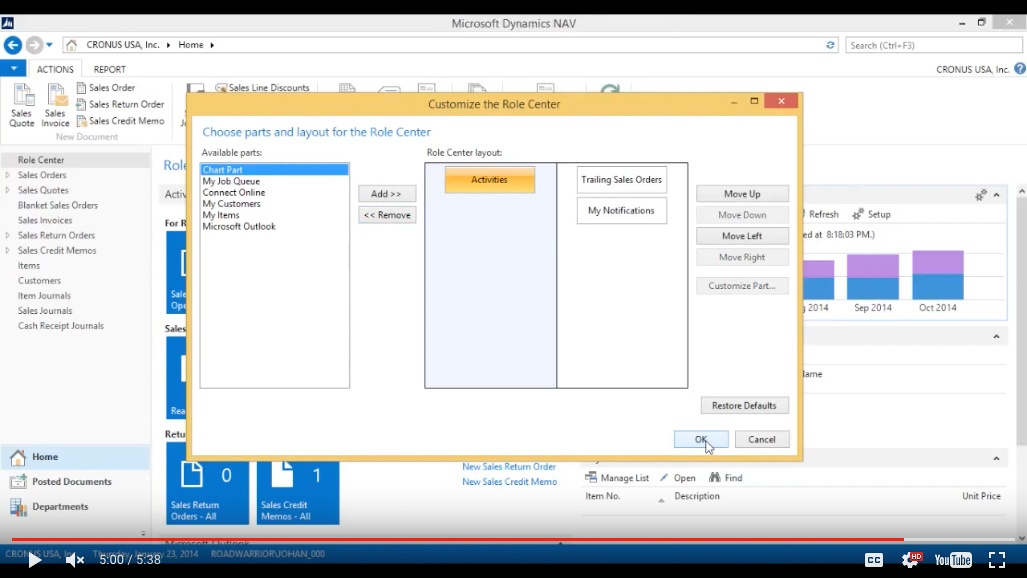This screenshot has height=578, width=1027.
Task: Open the application menu dropdown
Action: coord(13,68)
